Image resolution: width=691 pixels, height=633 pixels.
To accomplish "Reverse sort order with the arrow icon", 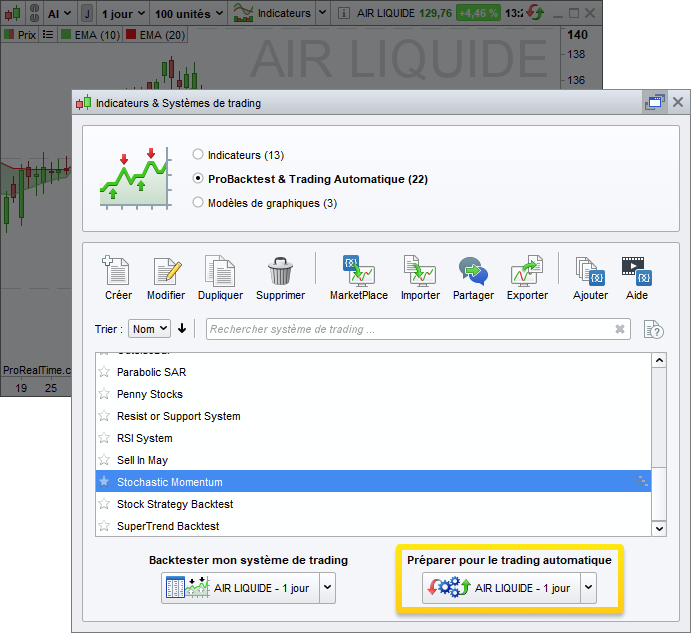I will point(182,328).
